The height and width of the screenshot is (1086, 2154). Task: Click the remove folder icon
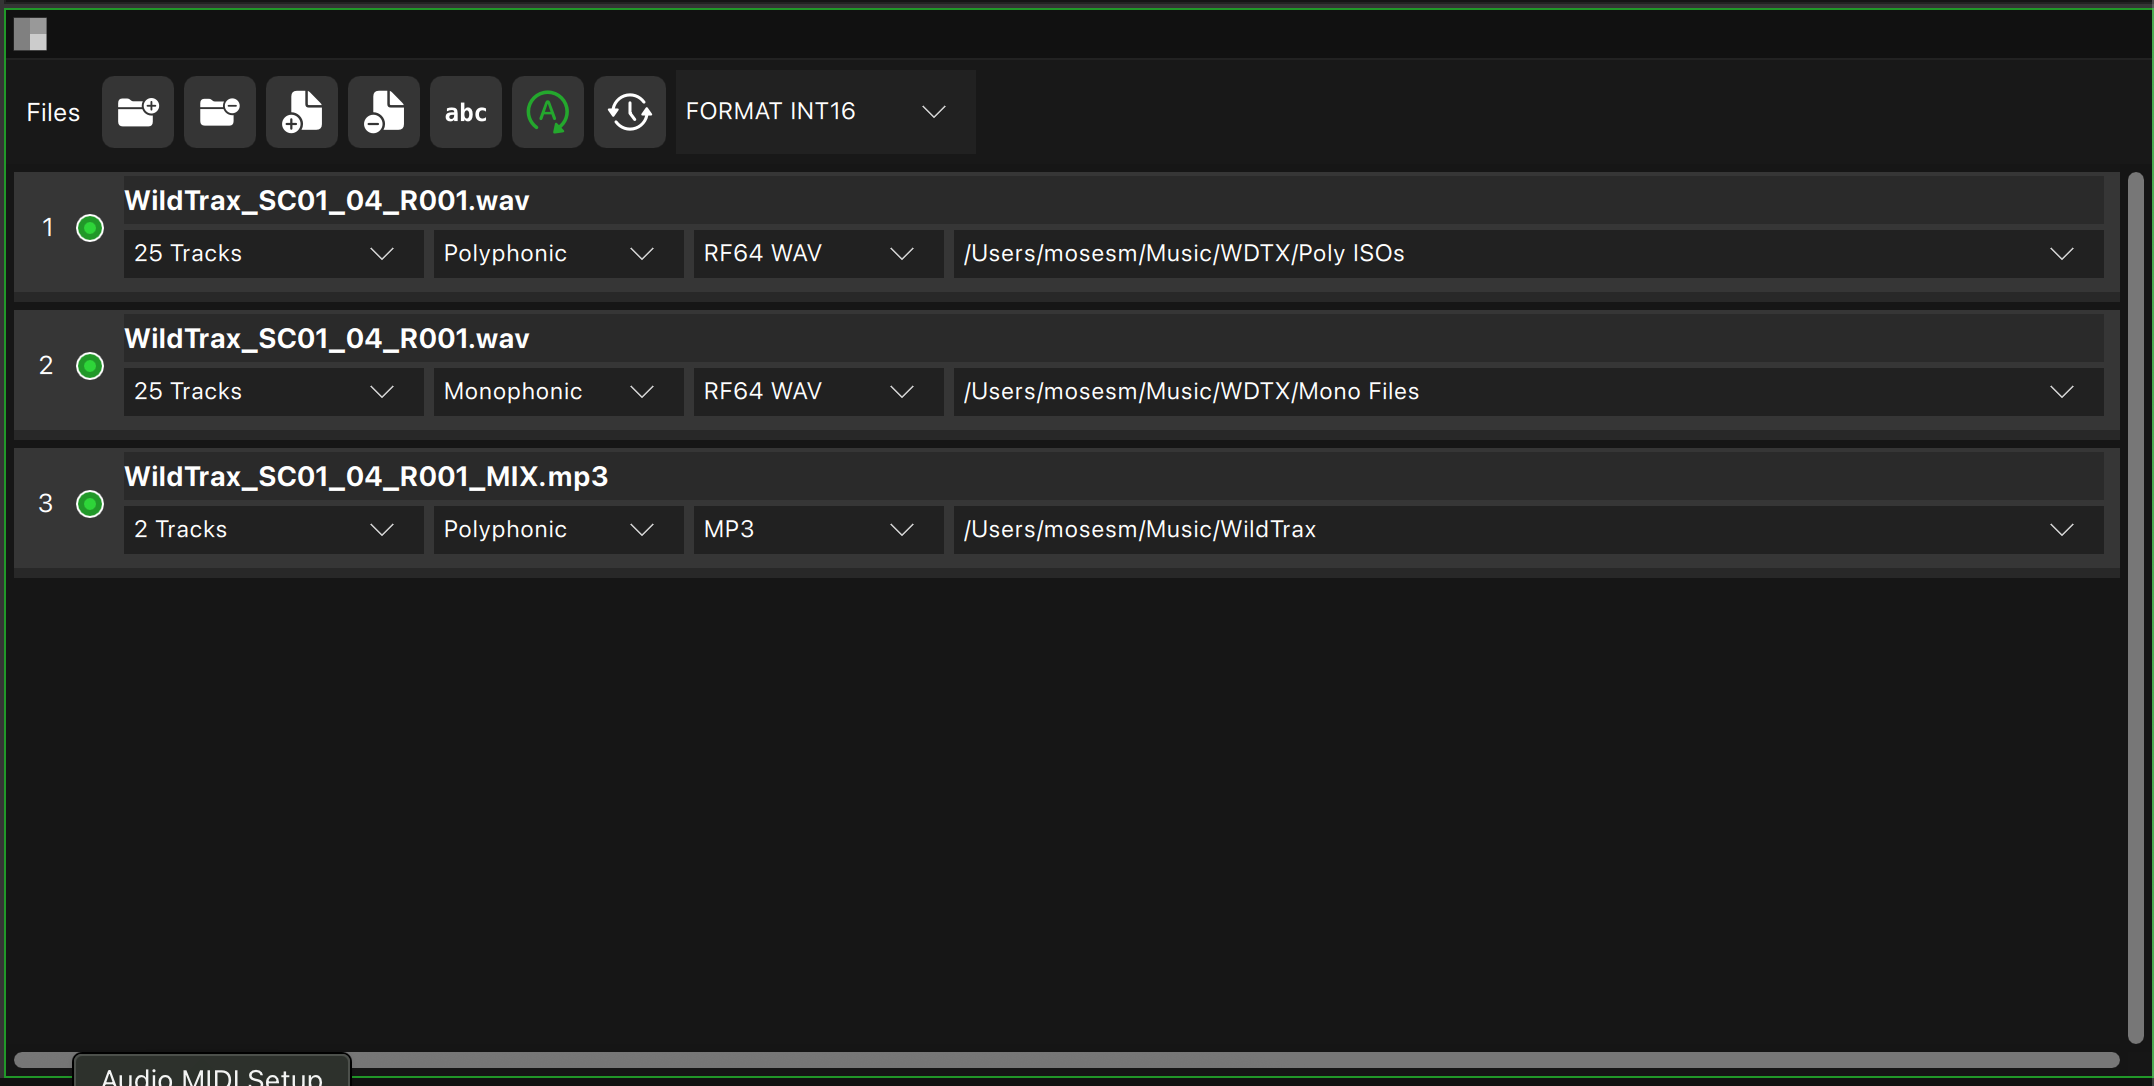[x=219, y=112]
